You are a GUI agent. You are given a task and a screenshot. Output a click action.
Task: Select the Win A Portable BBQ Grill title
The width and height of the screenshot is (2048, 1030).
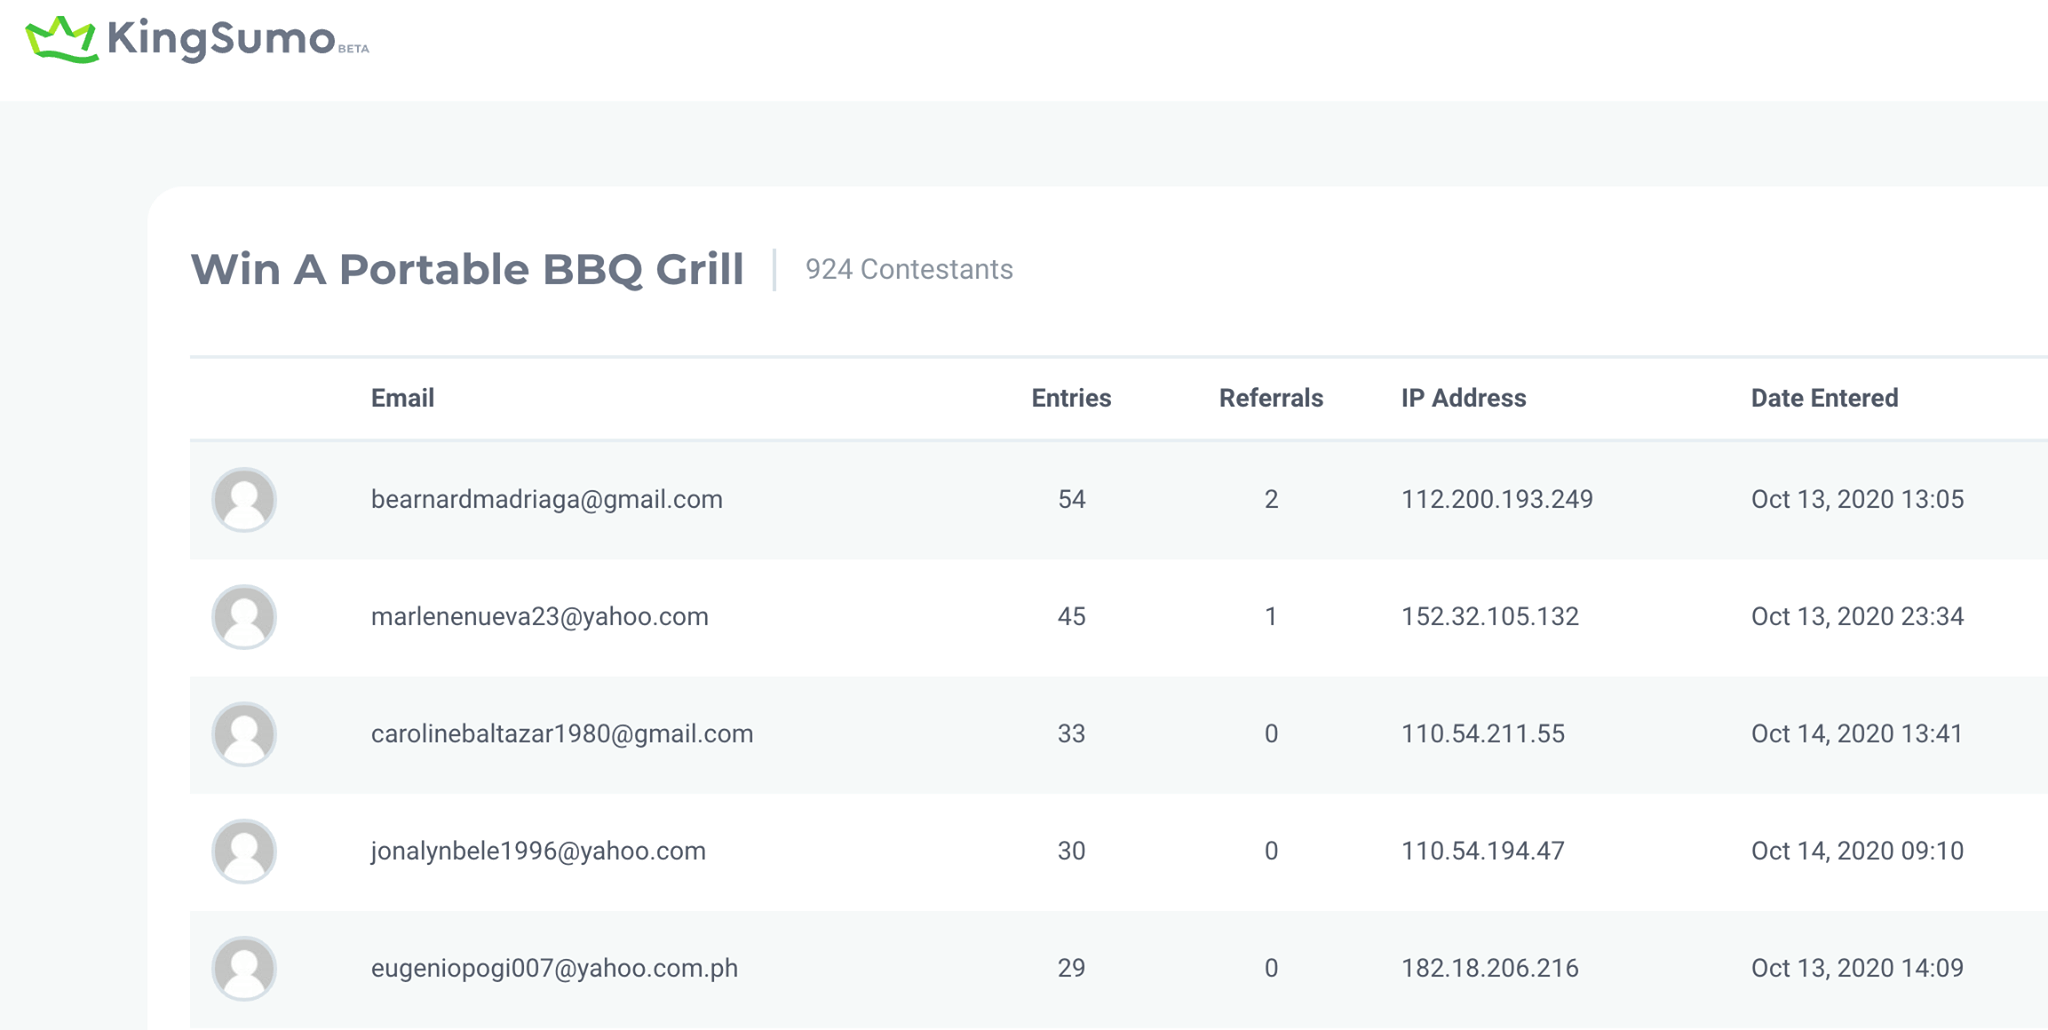(x=467, y=269)
